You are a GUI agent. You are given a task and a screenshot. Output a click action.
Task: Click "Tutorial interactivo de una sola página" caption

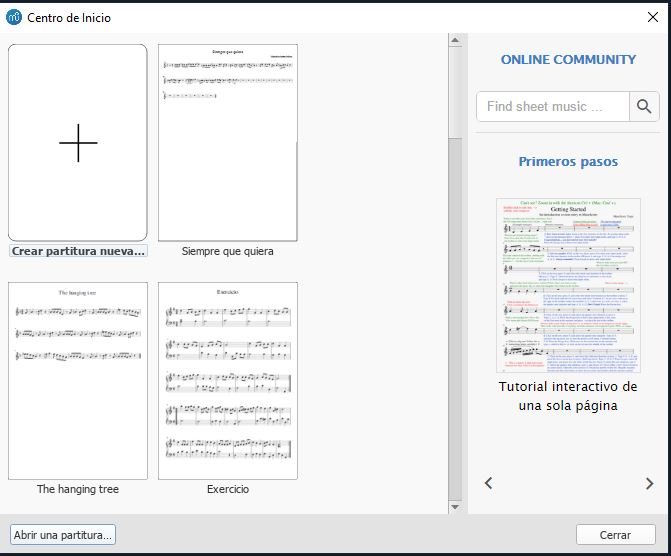point(568,396)
